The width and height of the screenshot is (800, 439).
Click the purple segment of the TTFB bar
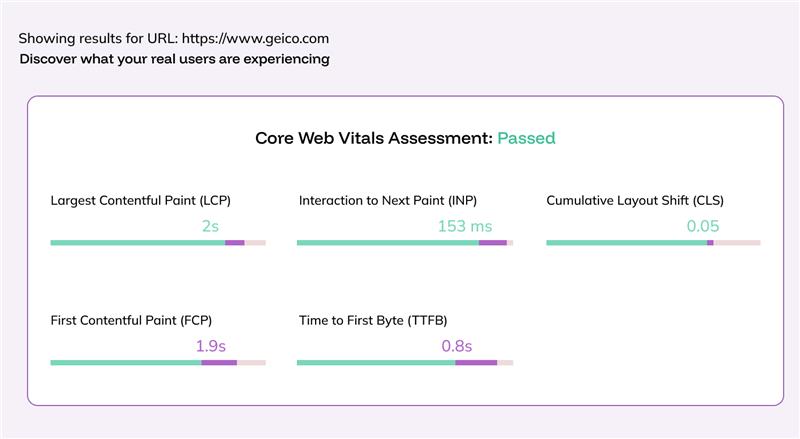476,362
